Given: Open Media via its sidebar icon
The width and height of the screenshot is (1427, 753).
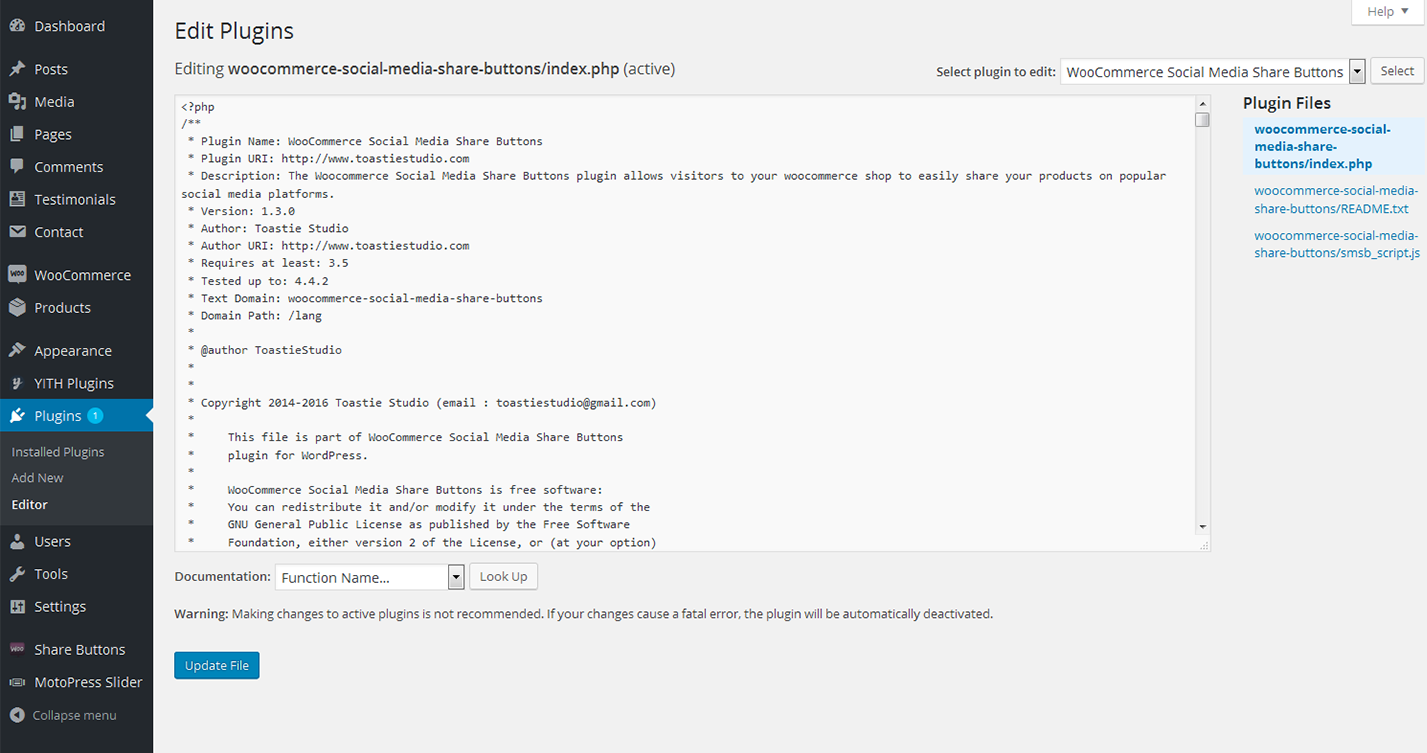Looking at the screenshot, I should [17, 102].
